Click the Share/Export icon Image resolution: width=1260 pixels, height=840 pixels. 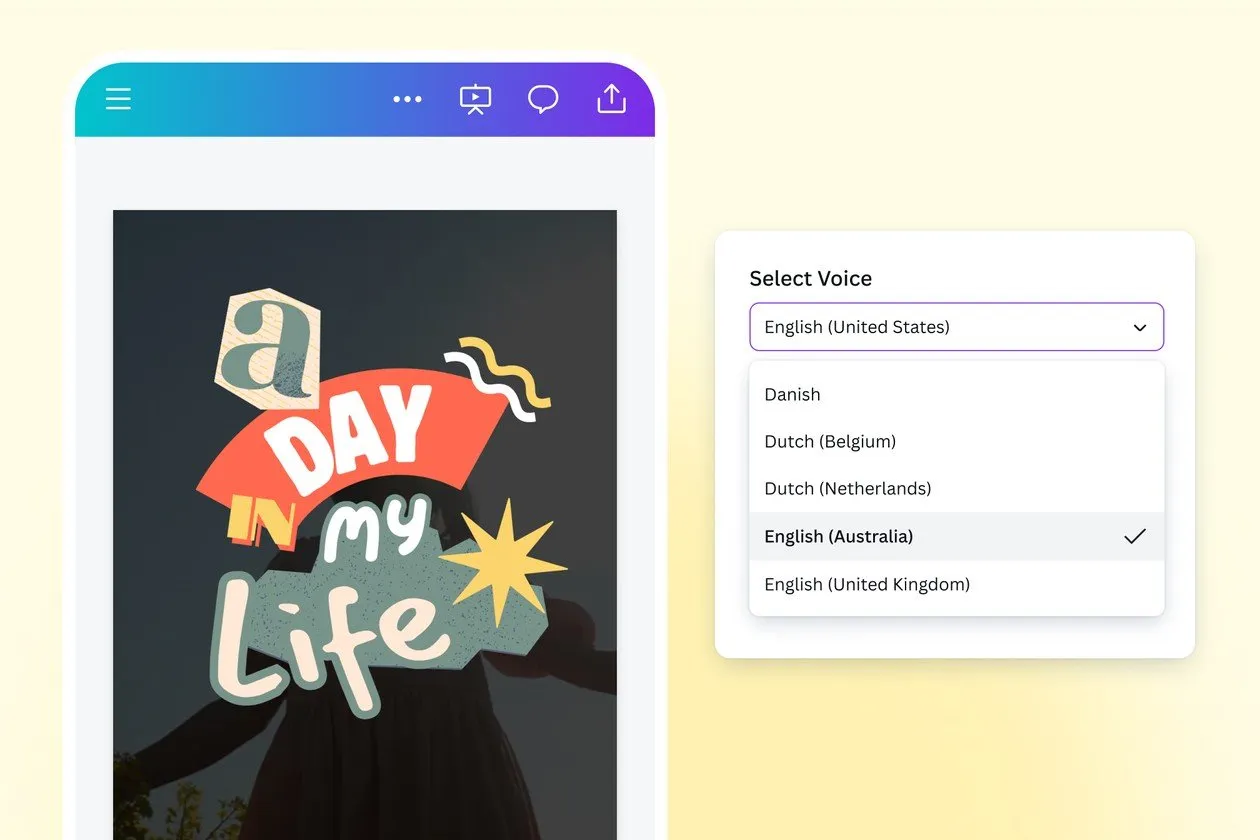(611, 98)
